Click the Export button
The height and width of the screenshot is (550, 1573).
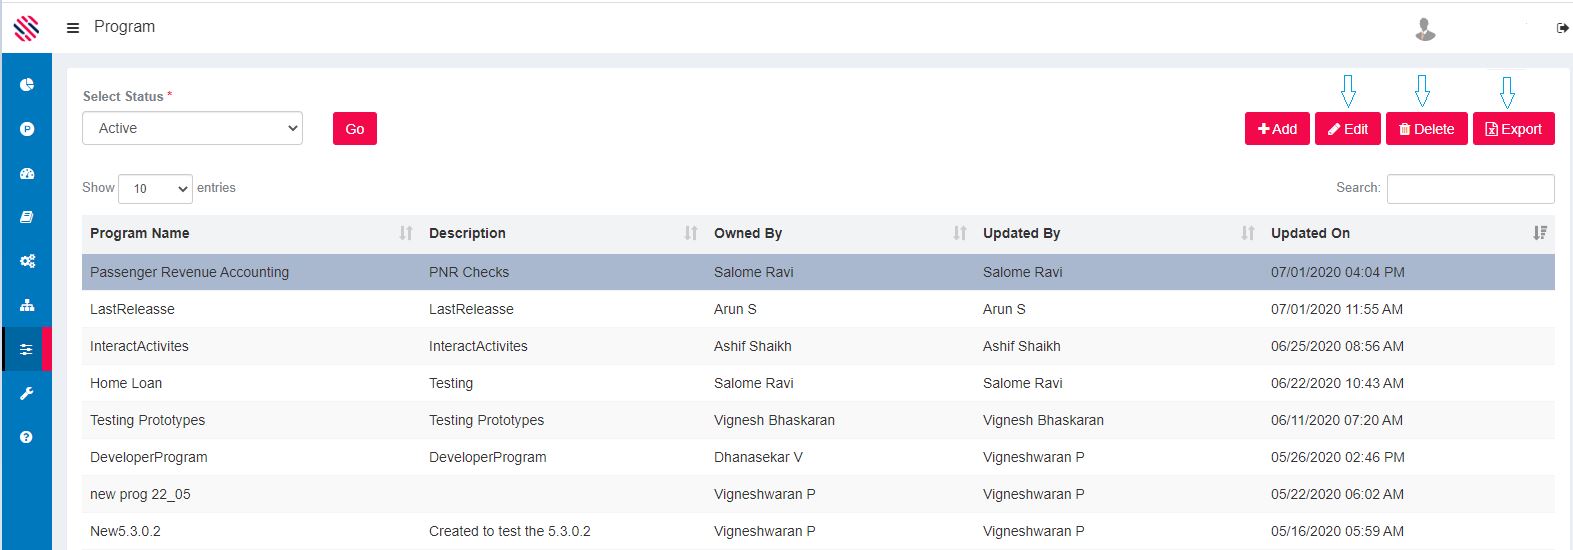[1513, 129]
